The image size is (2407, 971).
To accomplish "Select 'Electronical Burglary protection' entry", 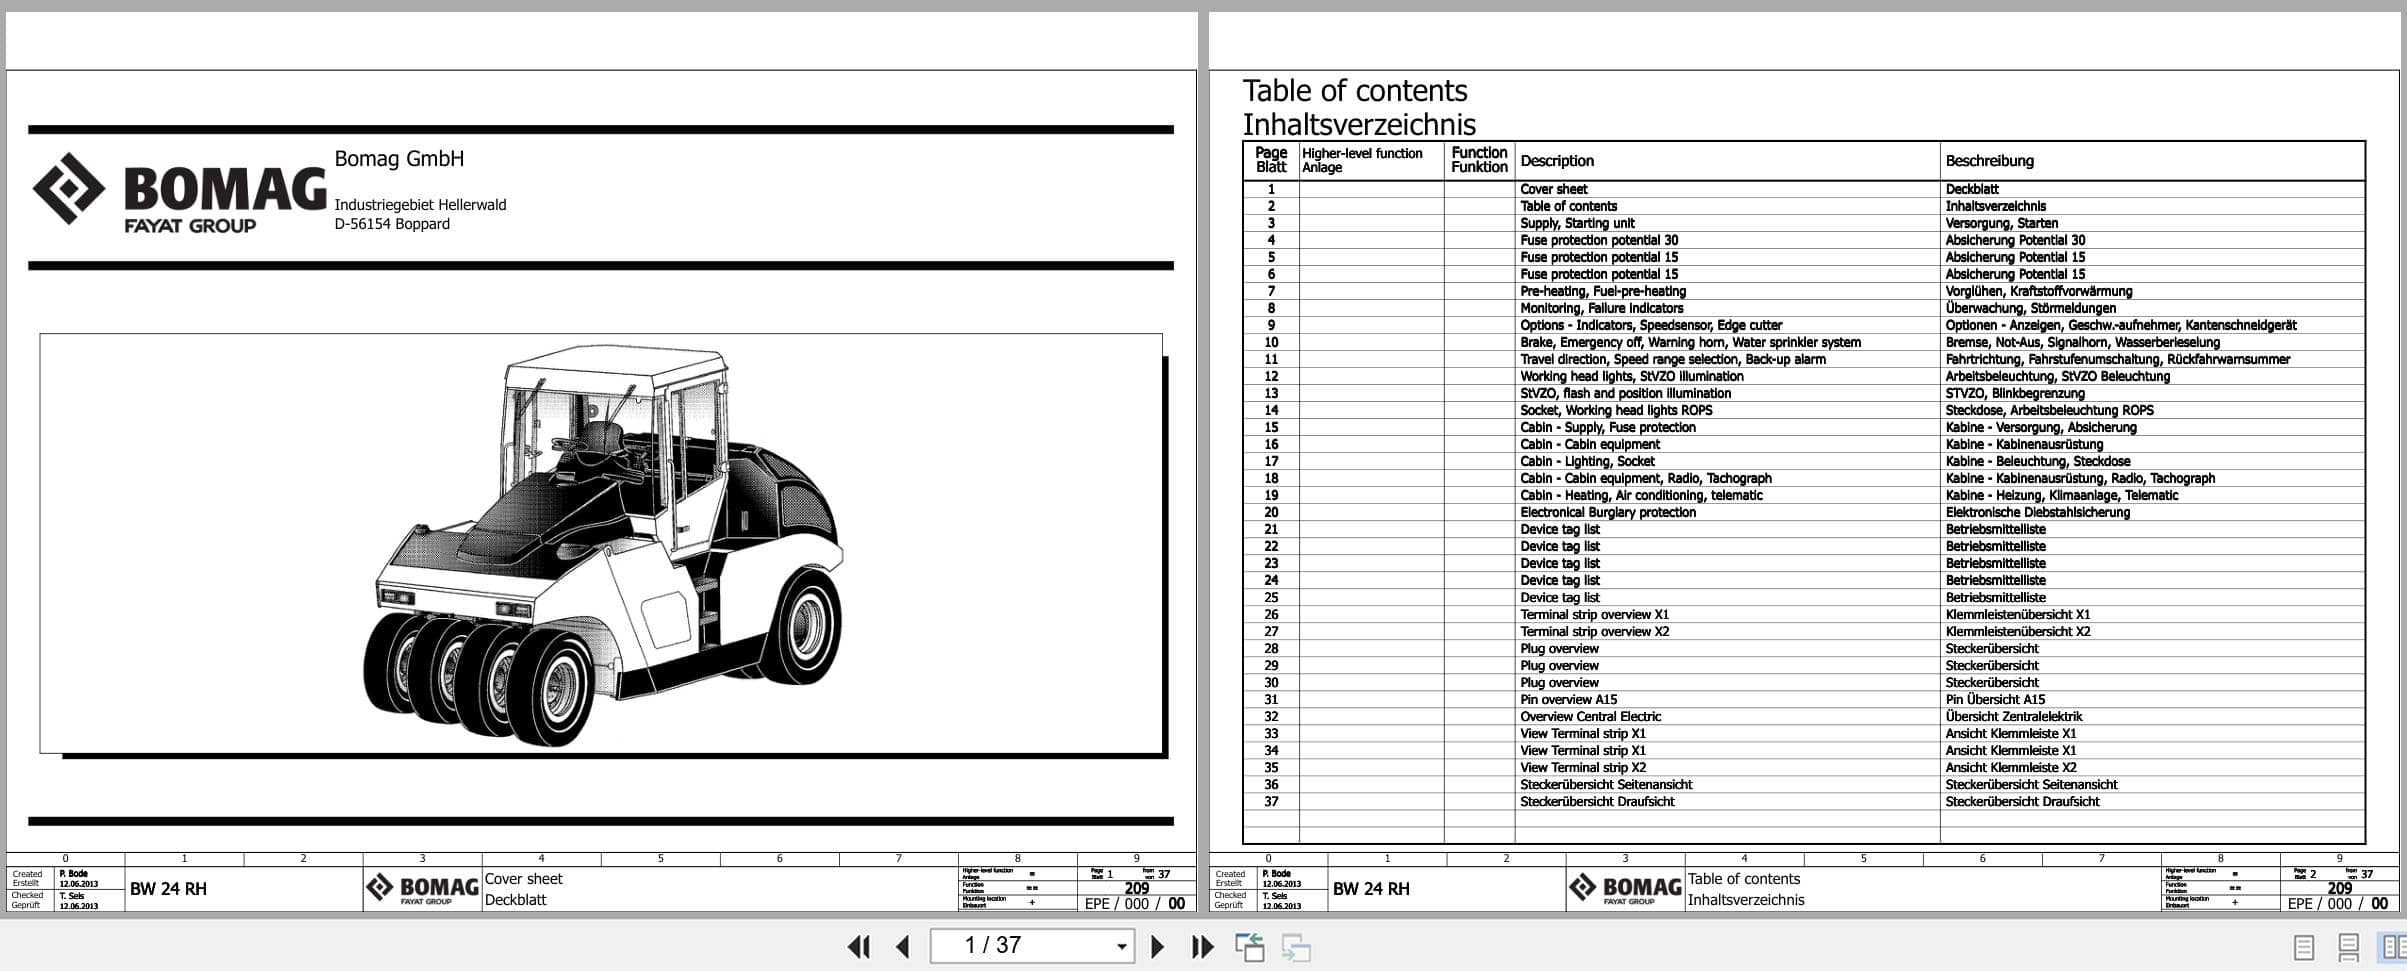I will (1608, 512).
